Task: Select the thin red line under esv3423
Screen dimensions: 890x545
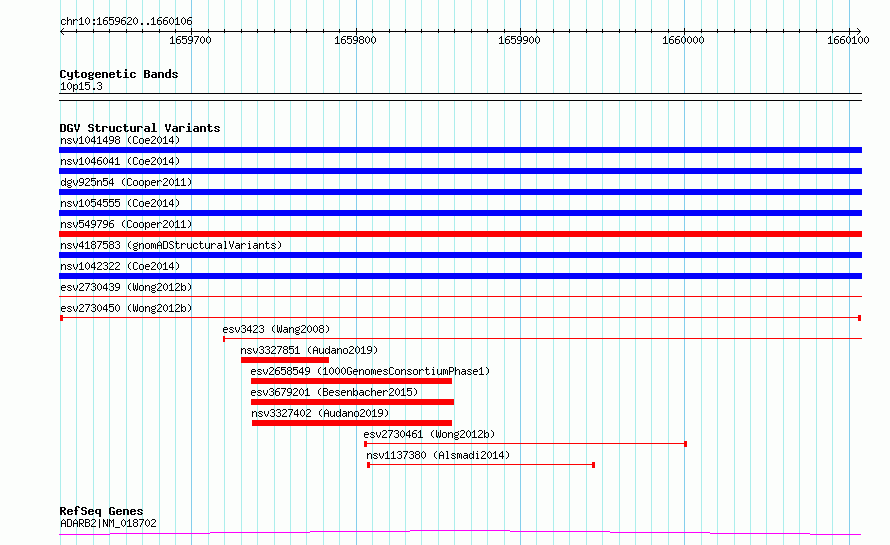Action: click(542, 339)
